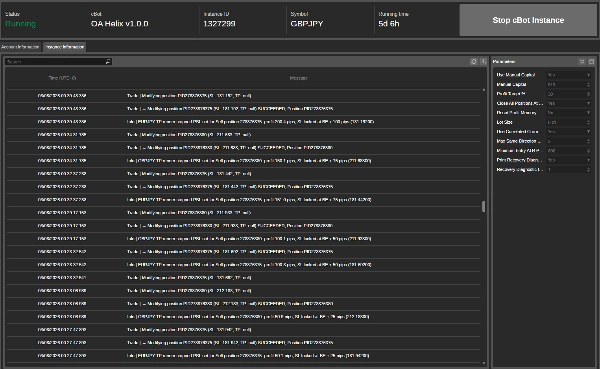Image resolution: width=600 pixels, height=369 pixels.
Task: Click the log scrollbar thumb
Action: click(x=484, y=206)
